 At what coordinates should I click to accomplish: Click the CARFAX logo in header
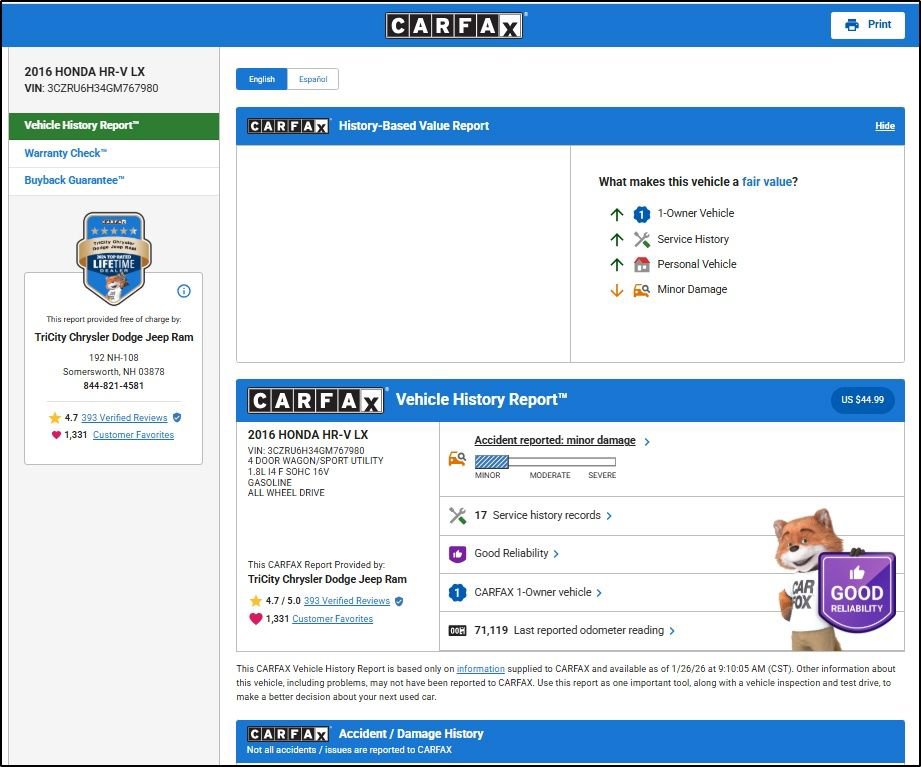click(x=454, y=26)
